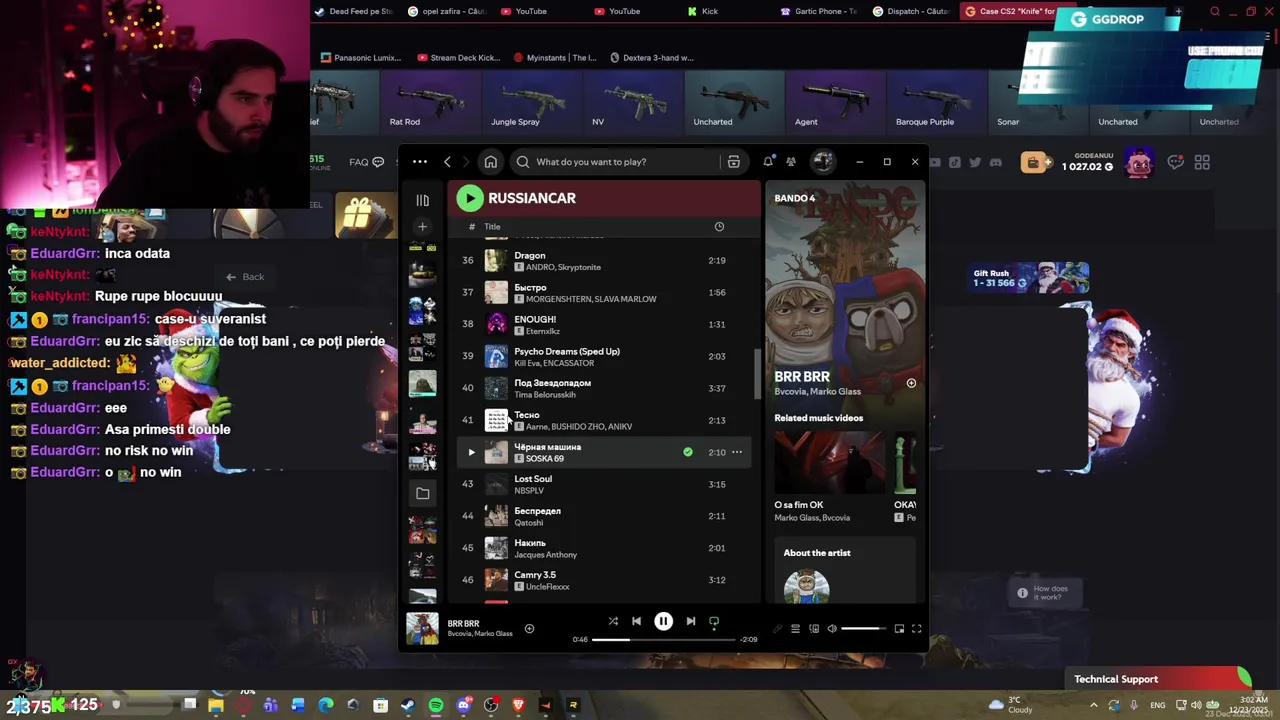Open more options for Чёрная машина
This screenshot has width=1280, height=720.
(x=737, y=452)
